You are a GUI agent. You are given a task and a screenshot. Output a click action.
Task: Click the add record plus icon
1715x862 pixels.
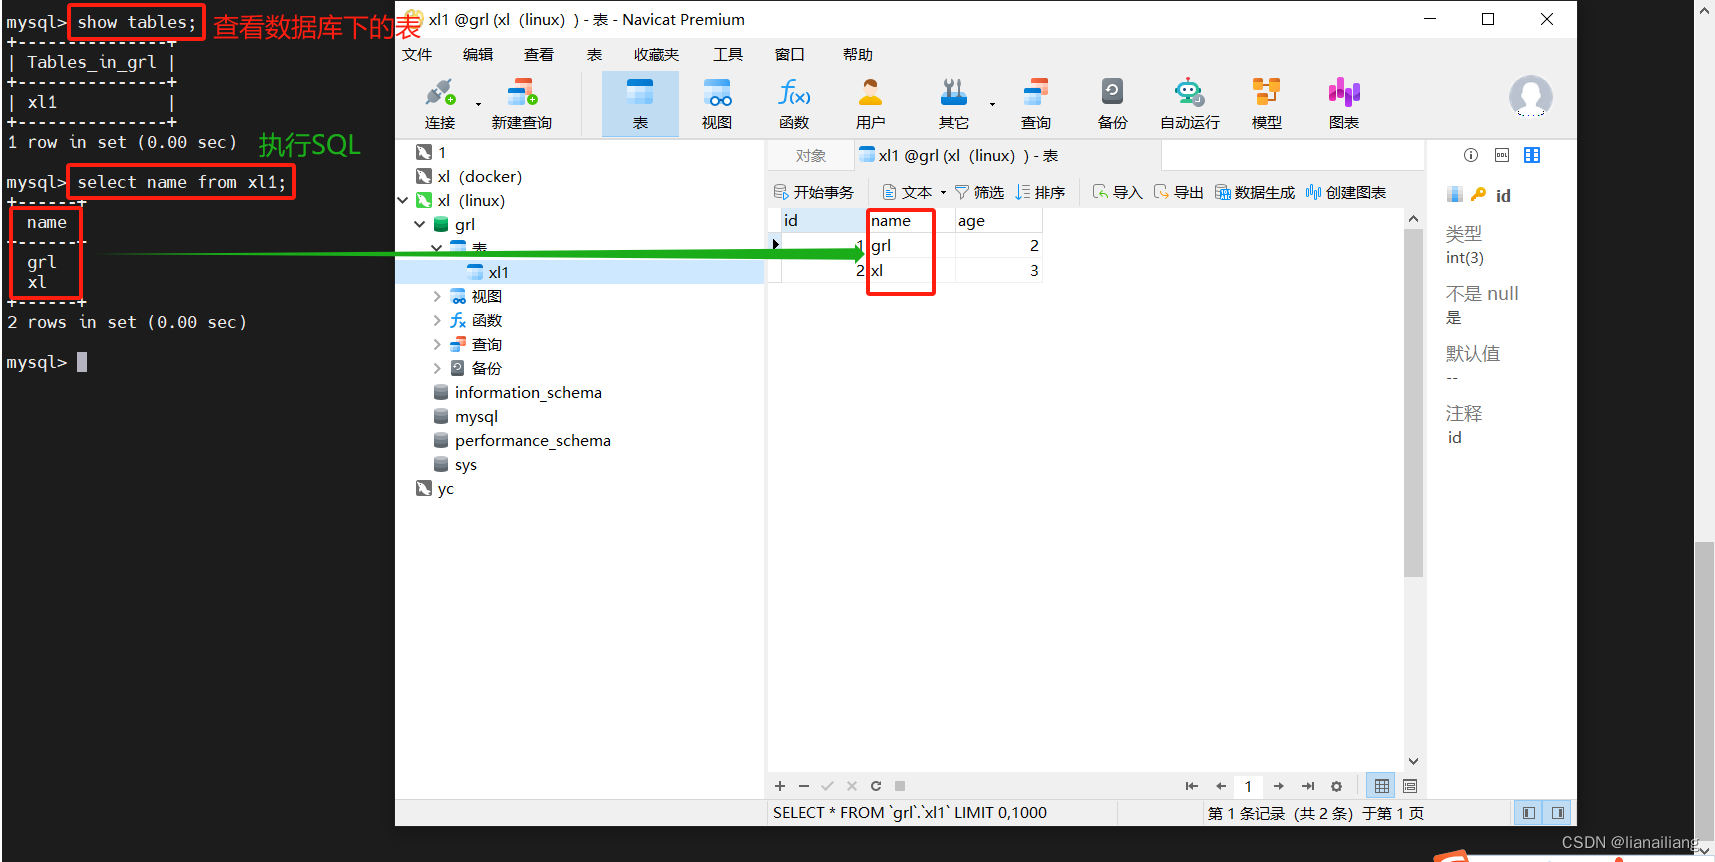point(780,786)
